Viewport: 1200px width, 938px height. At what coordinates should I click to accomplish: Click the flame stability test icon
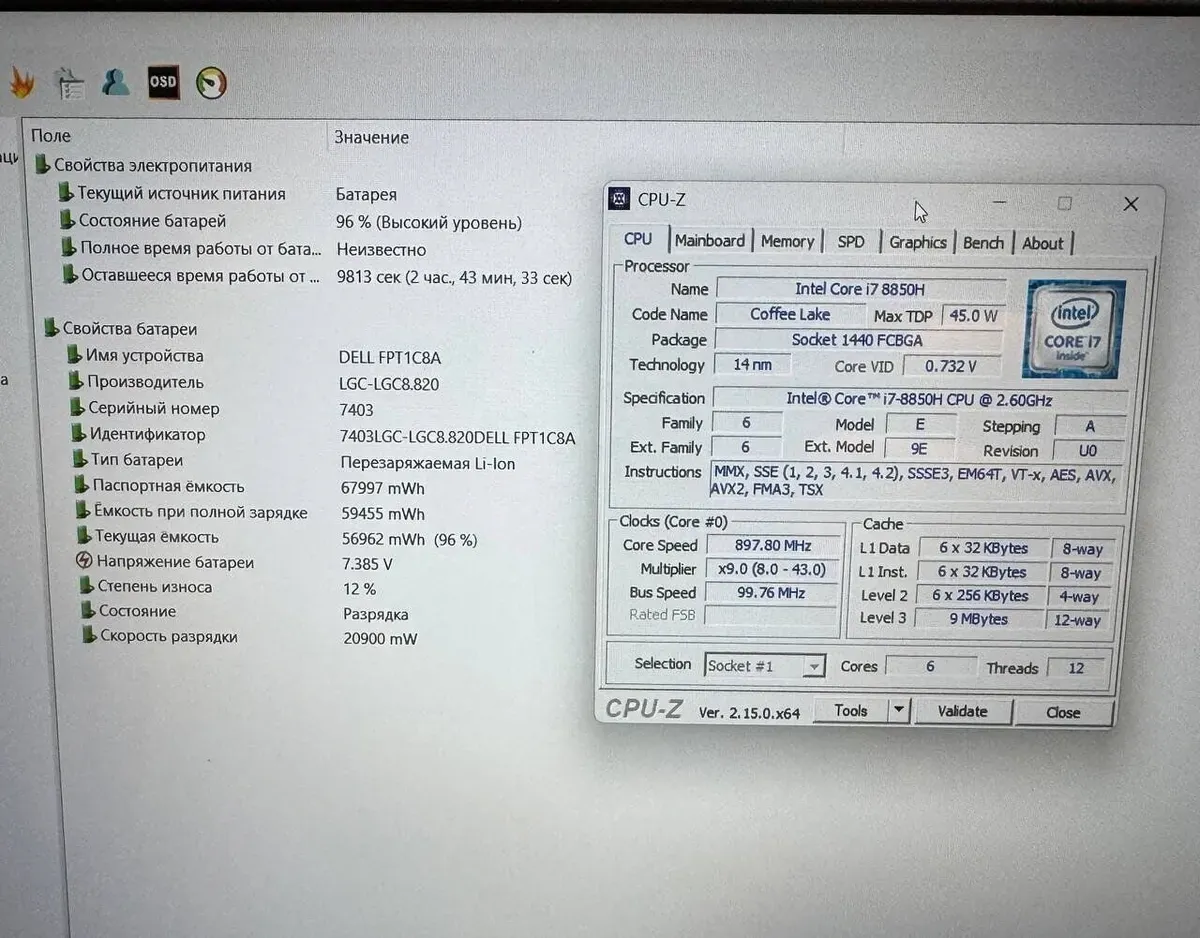click(20, 84)
